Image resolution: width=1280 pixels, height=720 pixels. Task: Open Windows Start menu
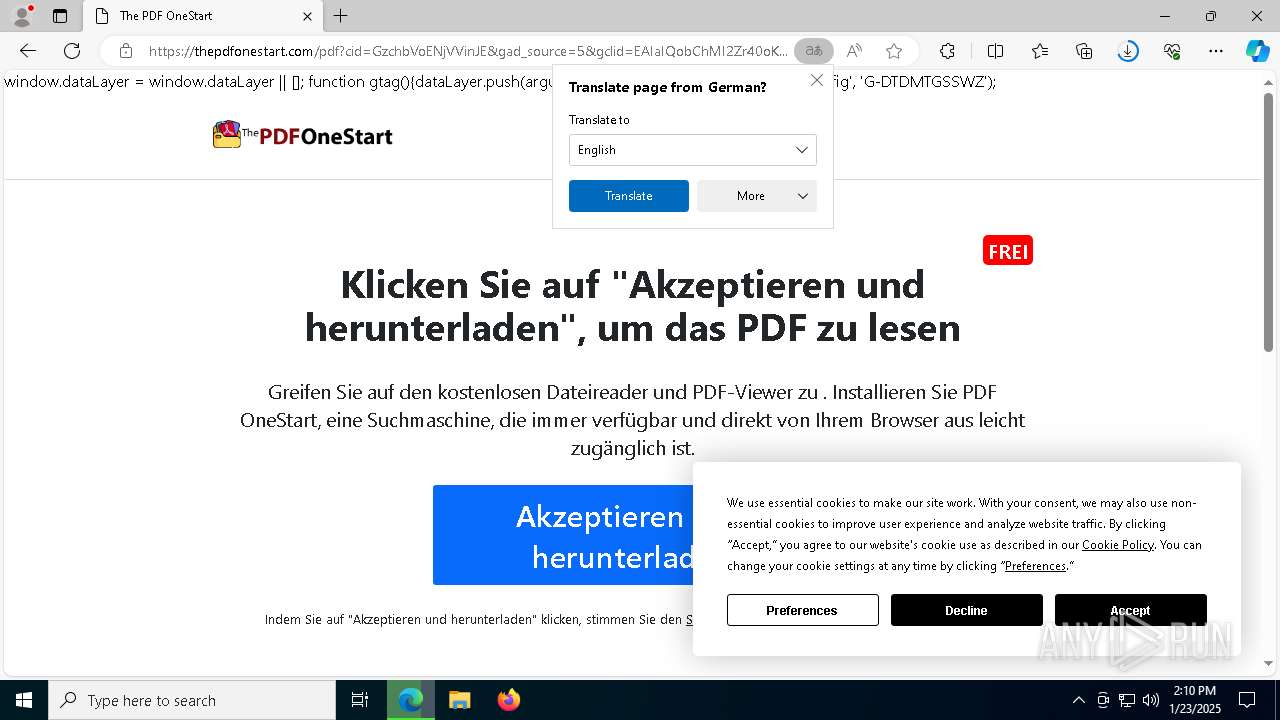[x=24, y=700]
